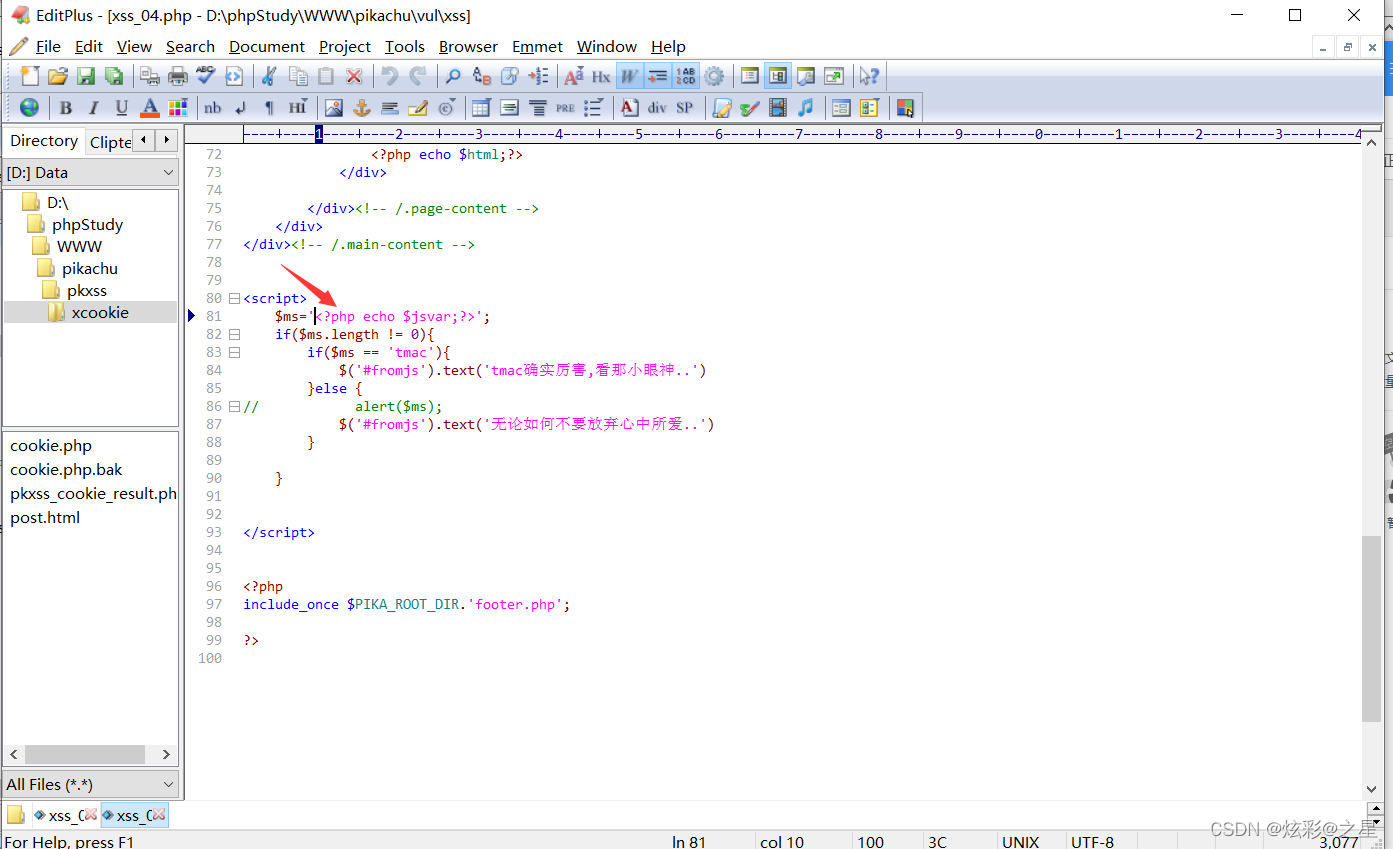Apply Italic tag with the I icon
The width and height of the screenshot is (1393, 849).
[94, 108]
